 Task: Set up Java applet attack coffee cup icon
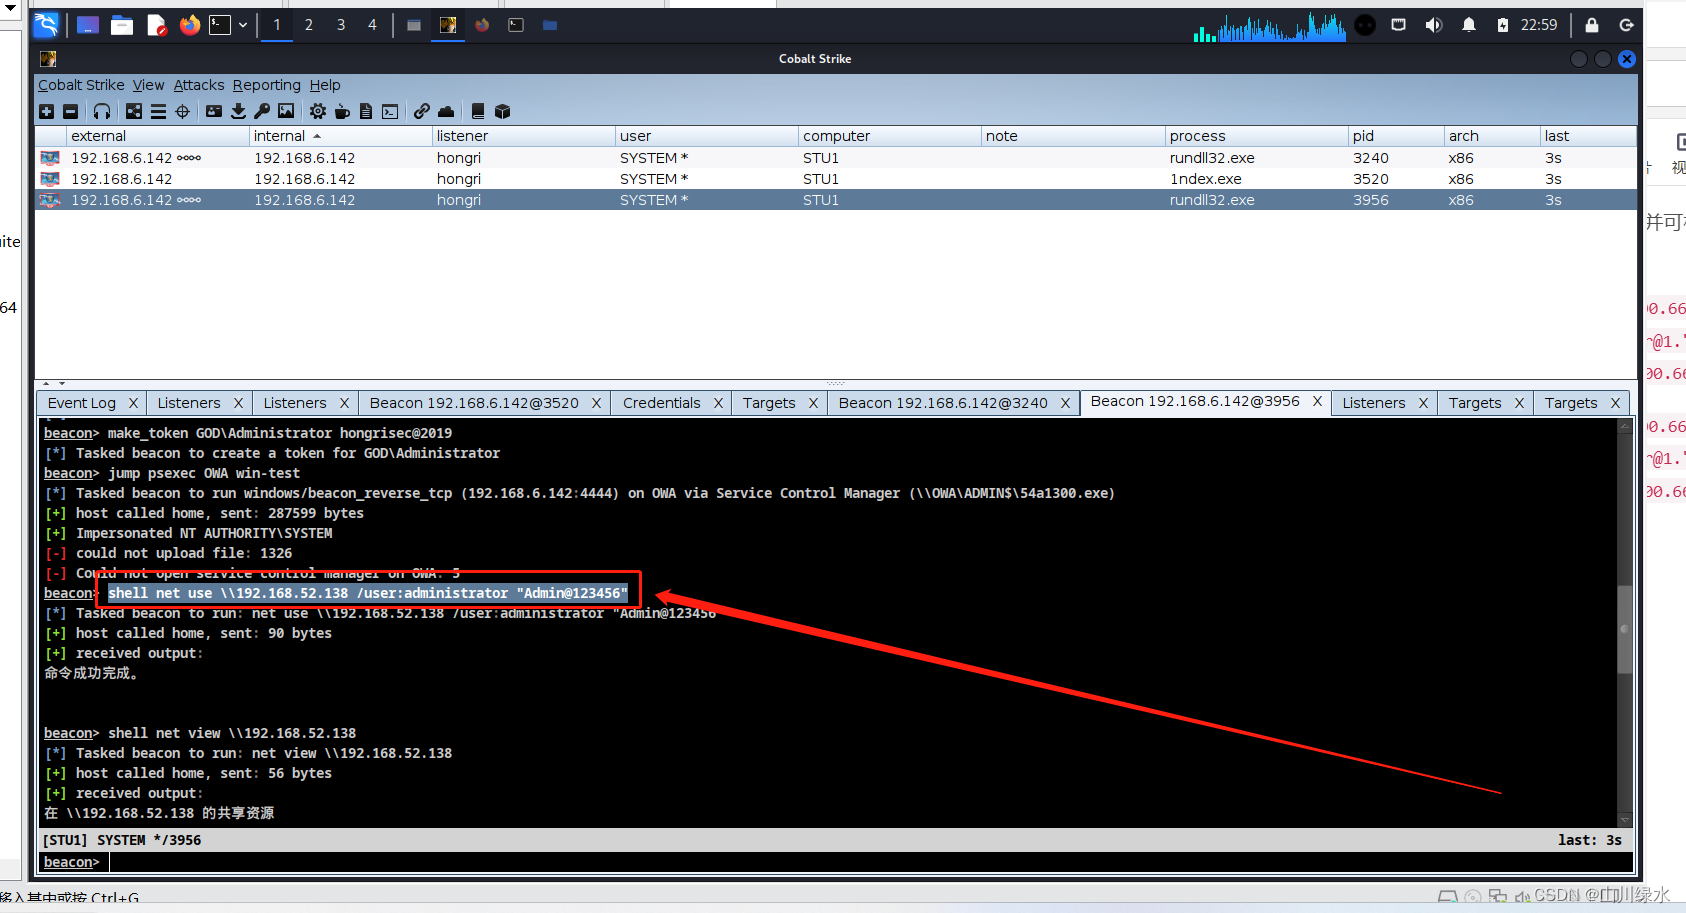point(342,111)
